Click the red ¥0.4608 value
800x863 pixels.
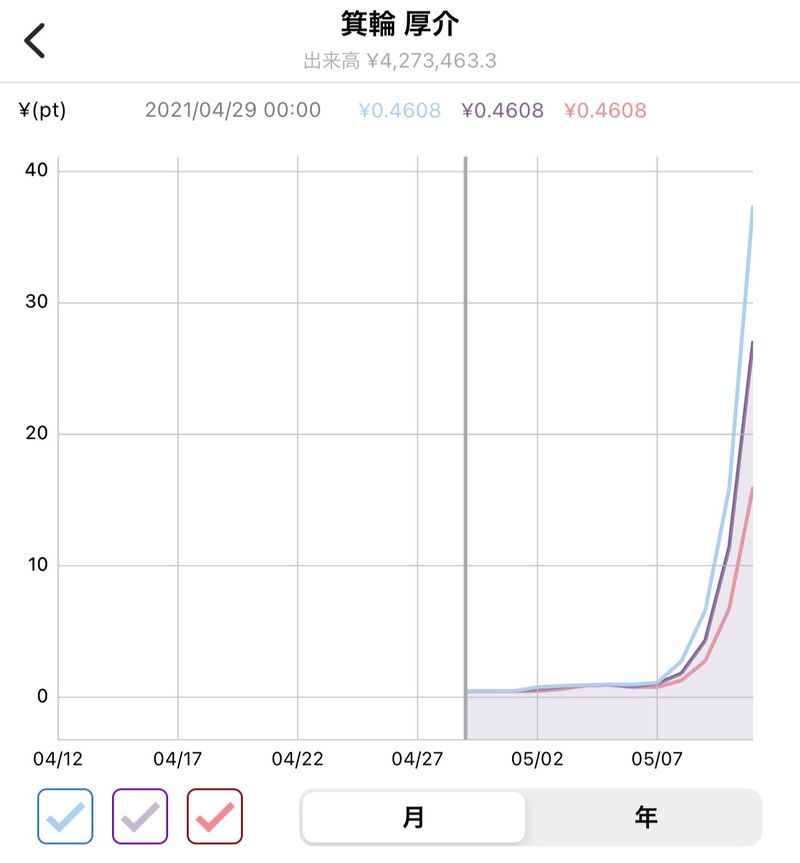(605, 110)
